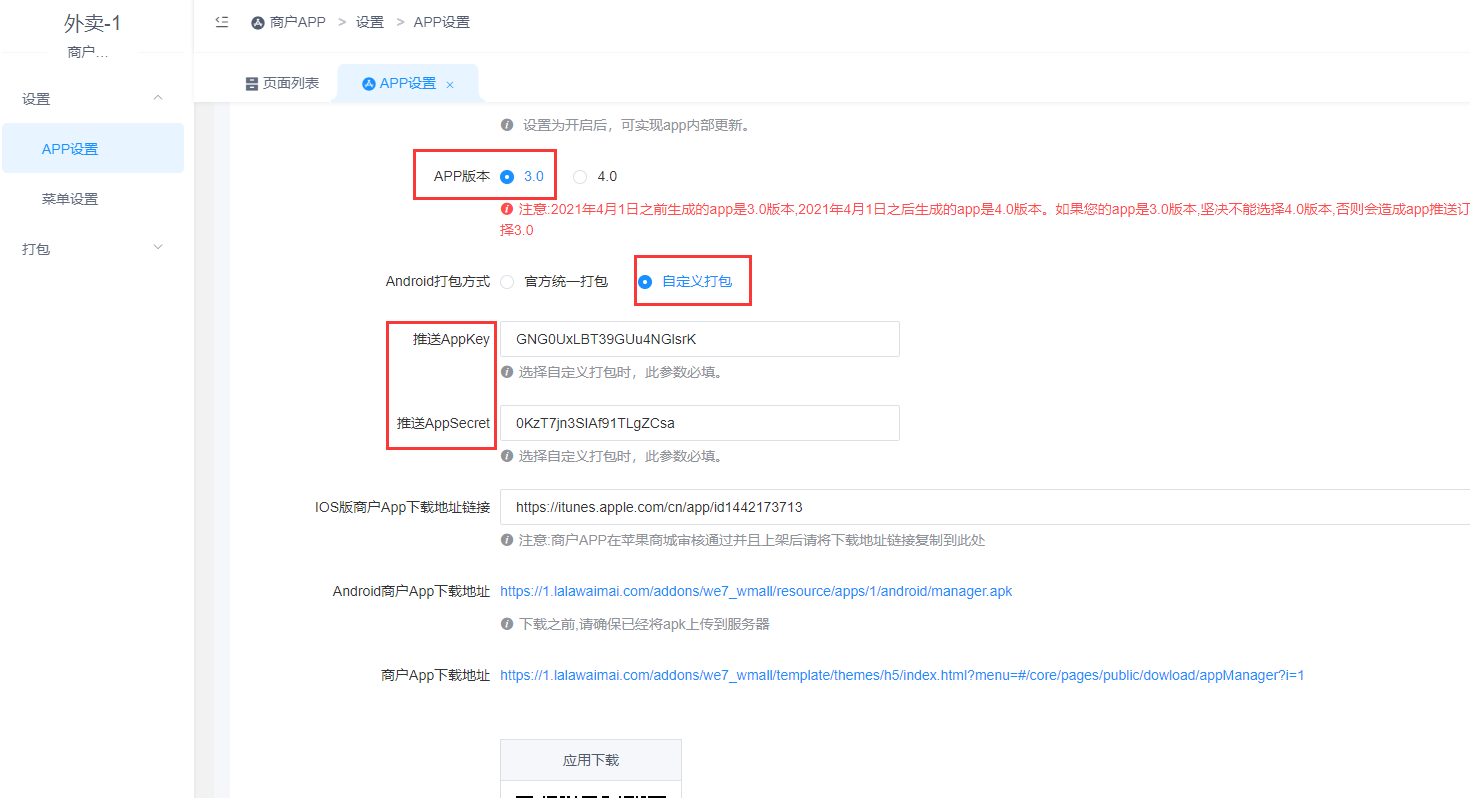
Task: Close the APP设置 tab
Action: 450,85
